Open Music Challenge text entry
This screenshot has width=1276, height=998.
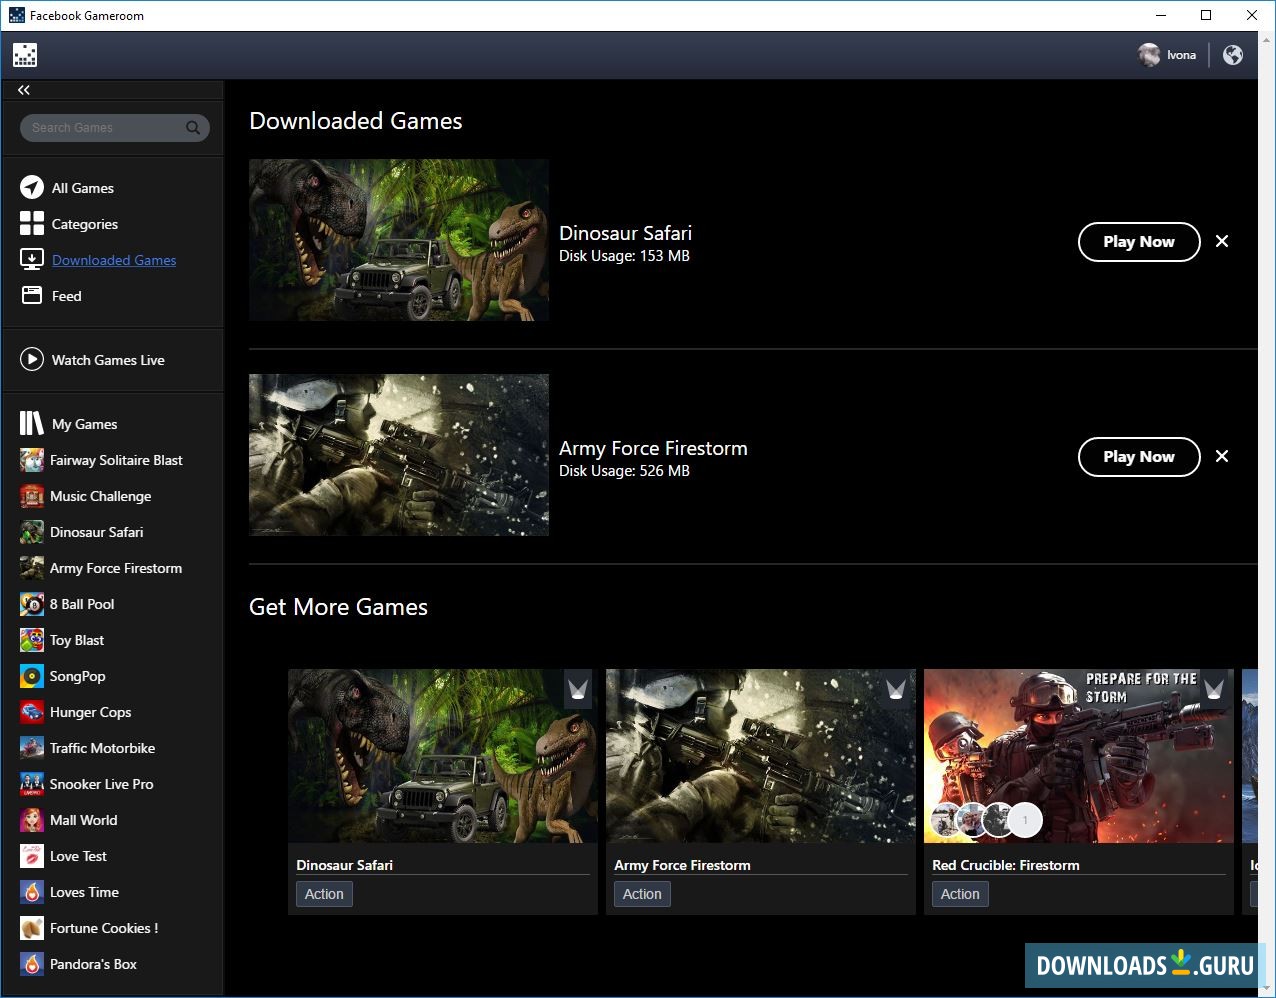(x=101, y=496)
